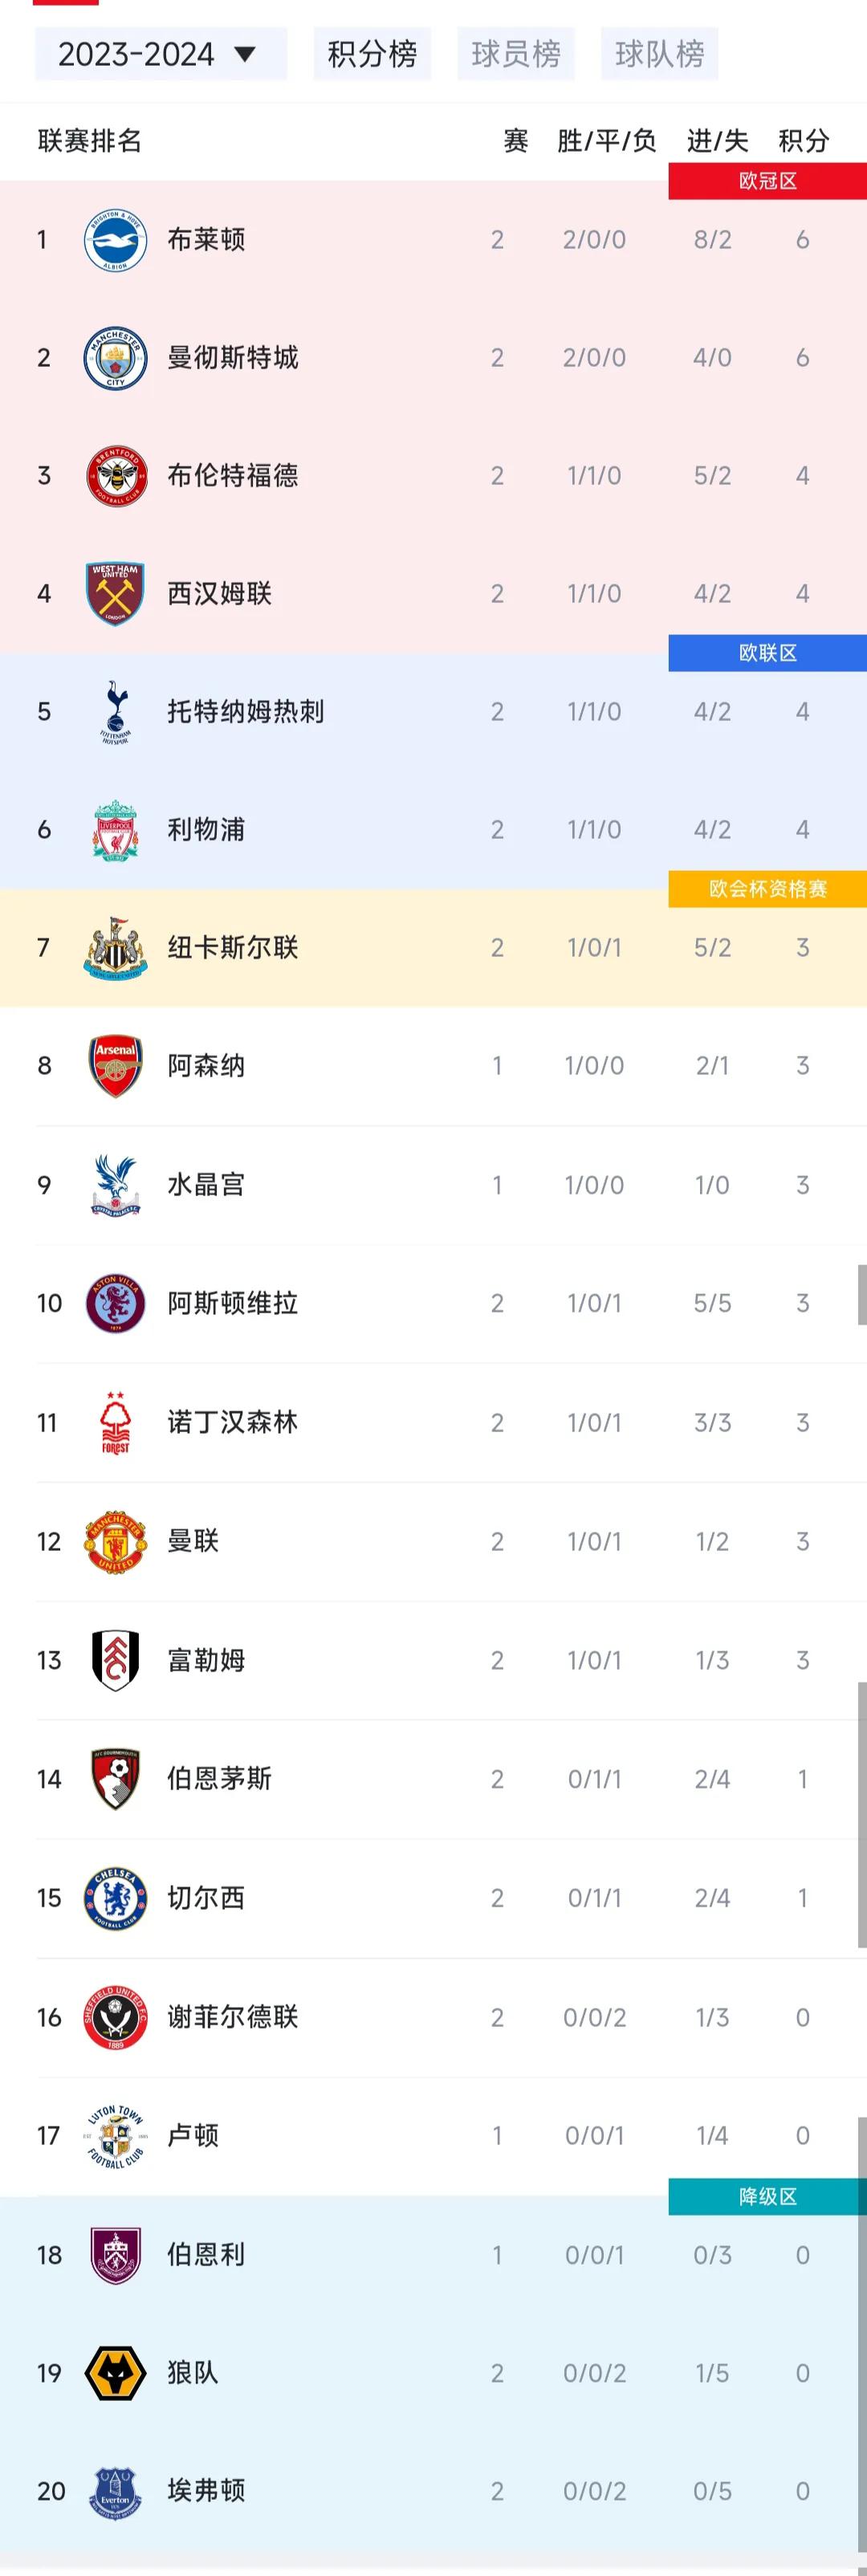The width and height of the screenshot is (867, 2576).
Task: Tap the Everton club crest
Action: tap(115, 2491)
